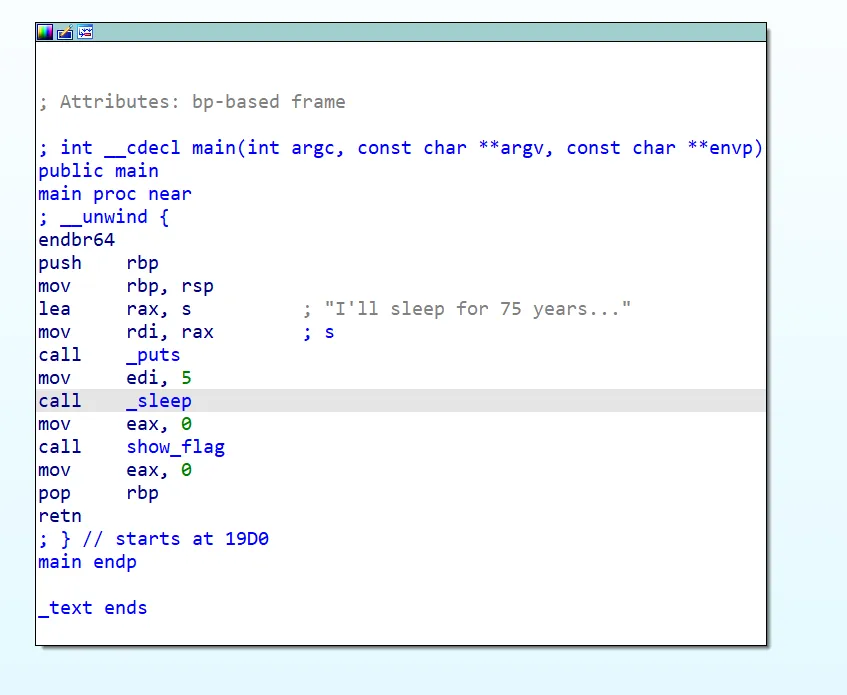The image size is (847, 695).
Task: Select the 'main proc near' line
Action: 114,194
